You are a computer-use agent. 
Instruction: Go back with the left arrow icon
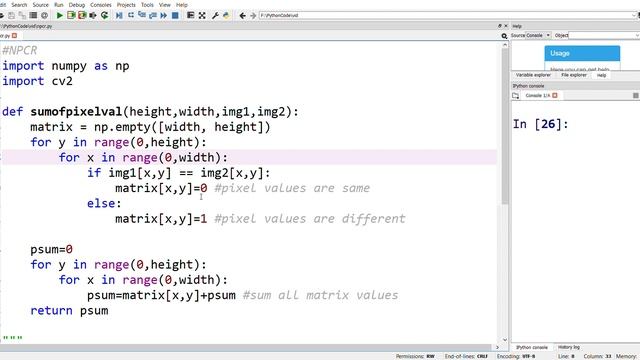click(x=242, y=16)
